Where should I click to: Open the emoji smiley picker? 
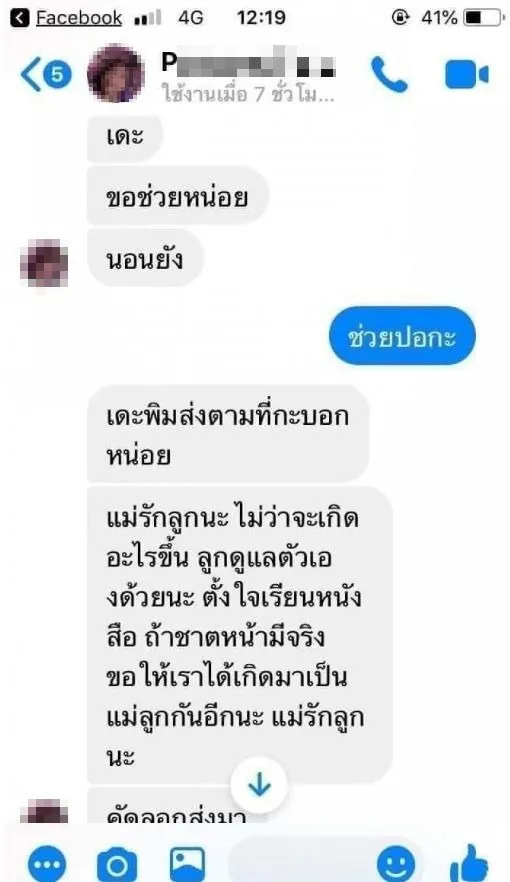tap(396, 865)
